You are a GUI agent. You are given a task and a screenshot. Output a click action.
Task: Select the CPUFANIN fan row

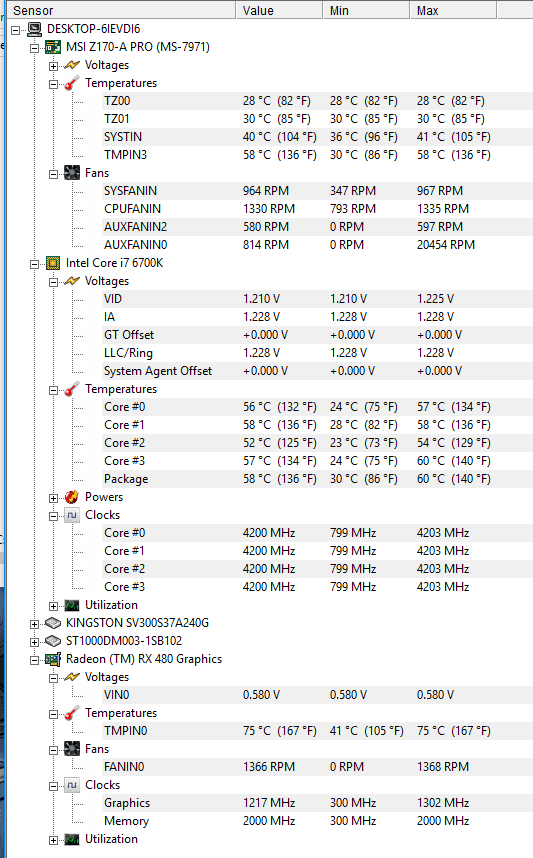coord(309,209)
